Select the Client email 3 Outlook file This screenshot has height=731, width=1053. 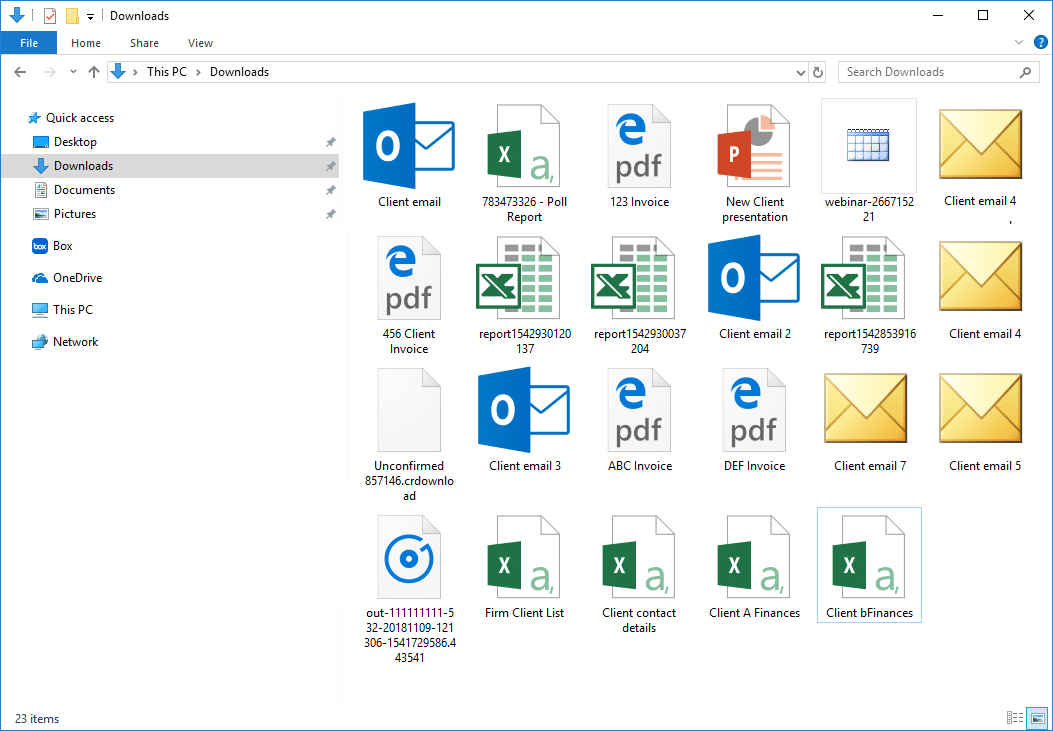524,420
